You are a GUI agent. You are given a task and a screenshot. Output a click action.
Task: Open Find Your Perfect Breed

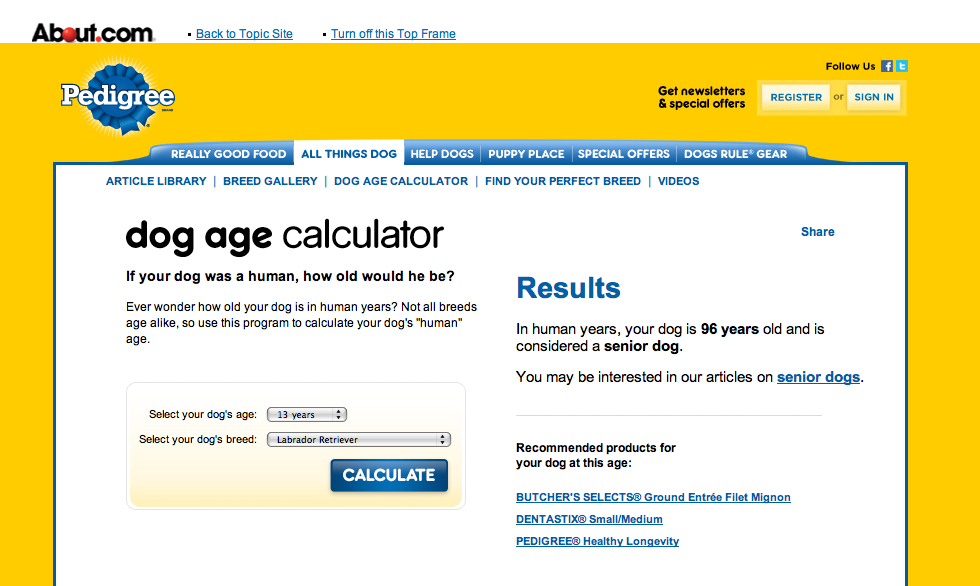(562, 181)
